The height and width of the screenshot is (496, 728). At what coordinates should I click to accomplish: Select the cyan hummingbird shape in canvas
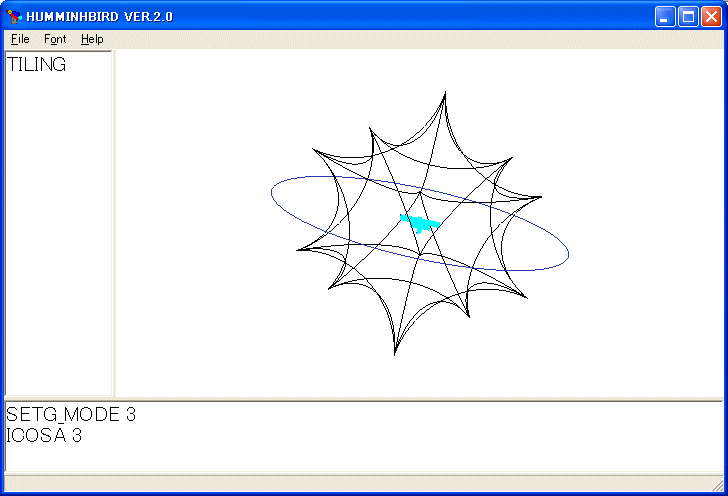pos(420,222)
